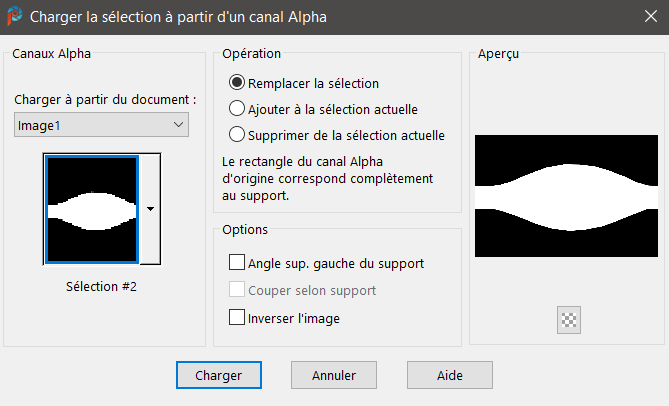Select the Sélection #2 channel thumbnail
This screenshot has width=669, height=406.
tap(92, 209)
